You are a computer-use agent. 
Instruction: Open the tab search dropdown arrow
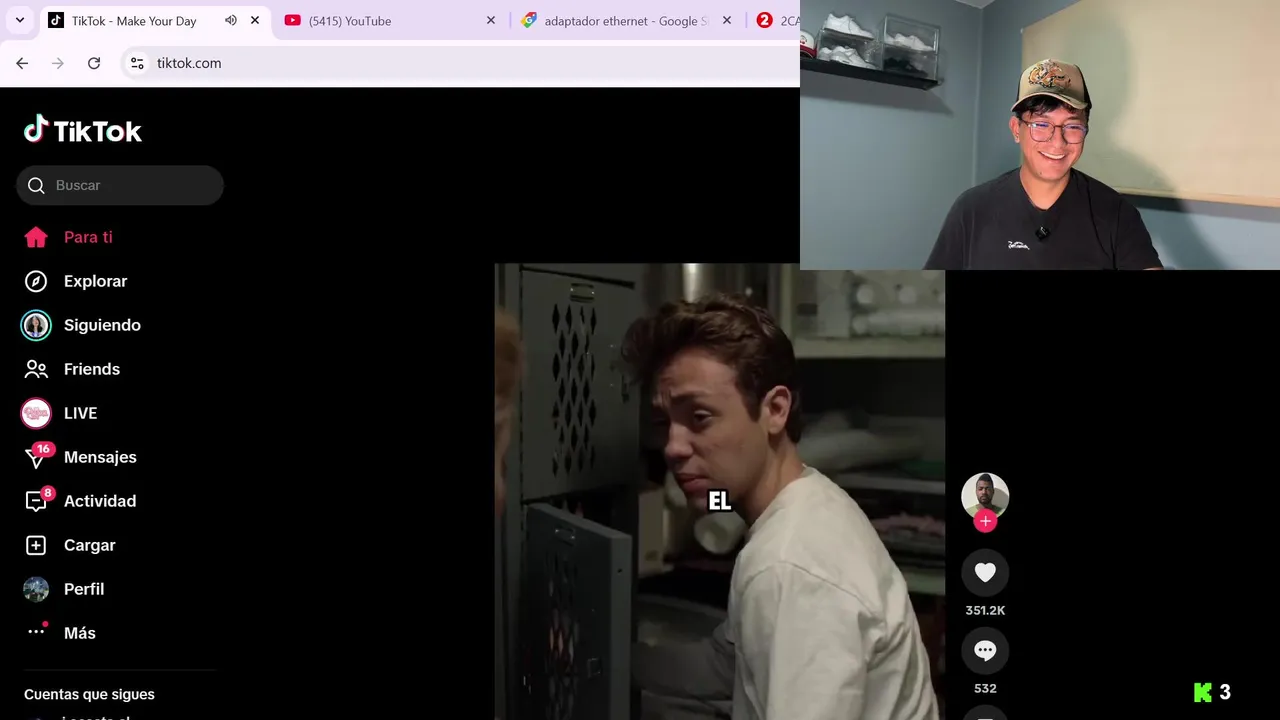pyautogui.click(x=19, y=20)
